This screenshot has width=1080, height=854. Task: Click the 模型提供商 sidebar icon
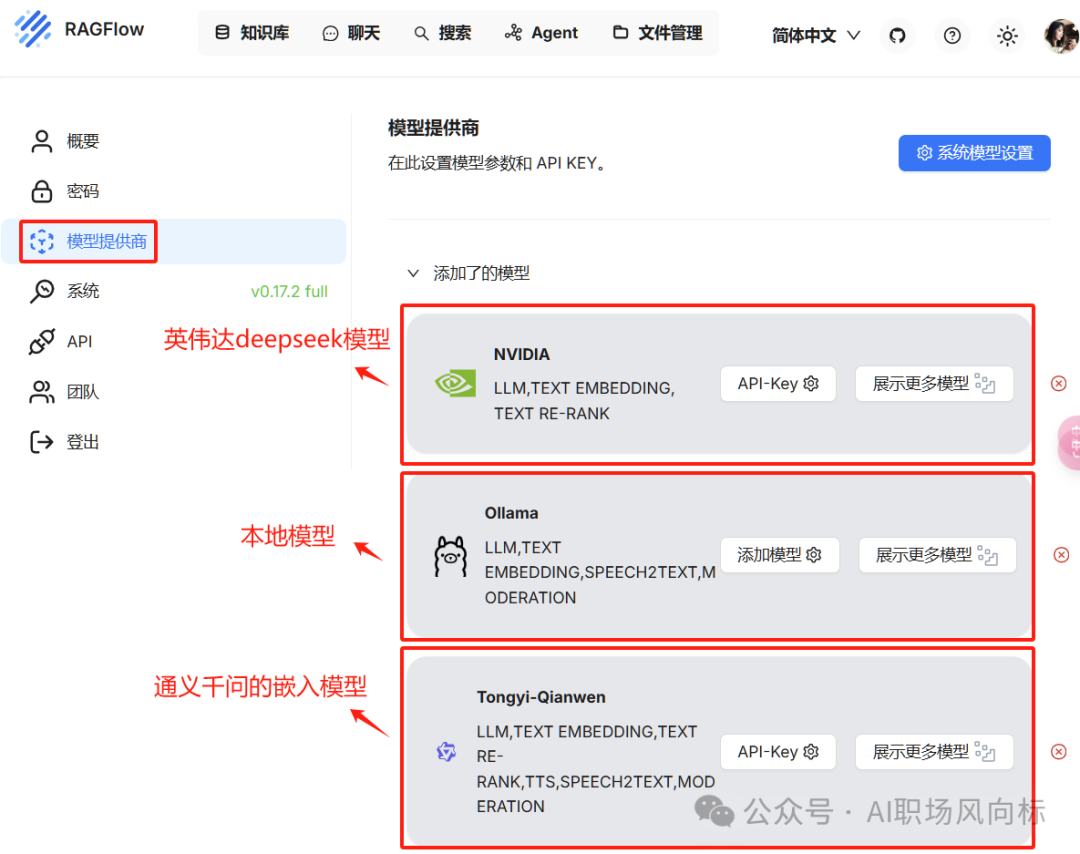pos(42,241)
